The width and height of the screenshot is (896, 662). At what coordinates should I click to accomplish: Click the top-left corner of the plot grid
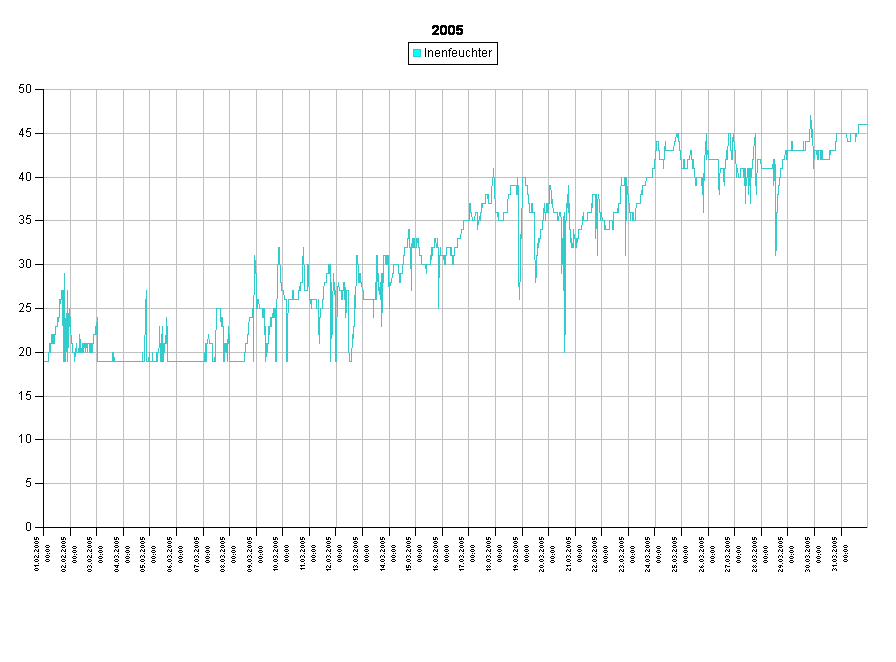pyautogui.click(x=44, y=90)
